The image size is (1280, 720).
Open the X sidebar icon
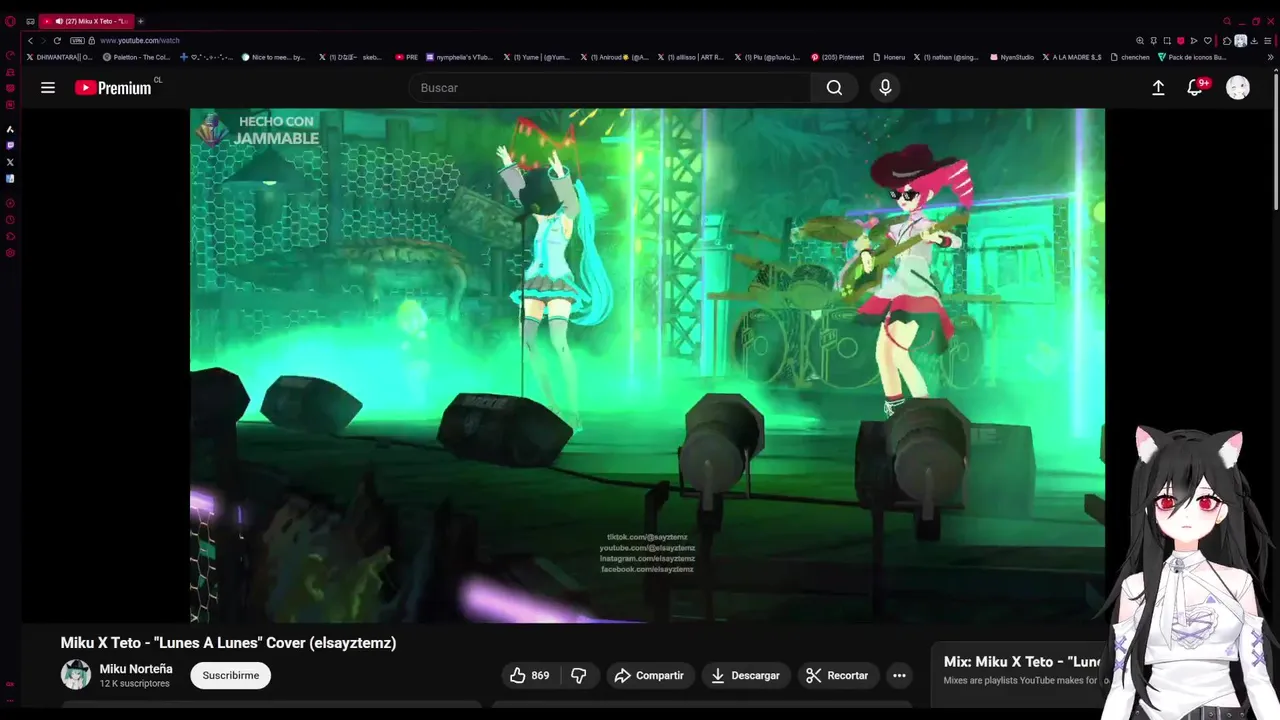10,162
